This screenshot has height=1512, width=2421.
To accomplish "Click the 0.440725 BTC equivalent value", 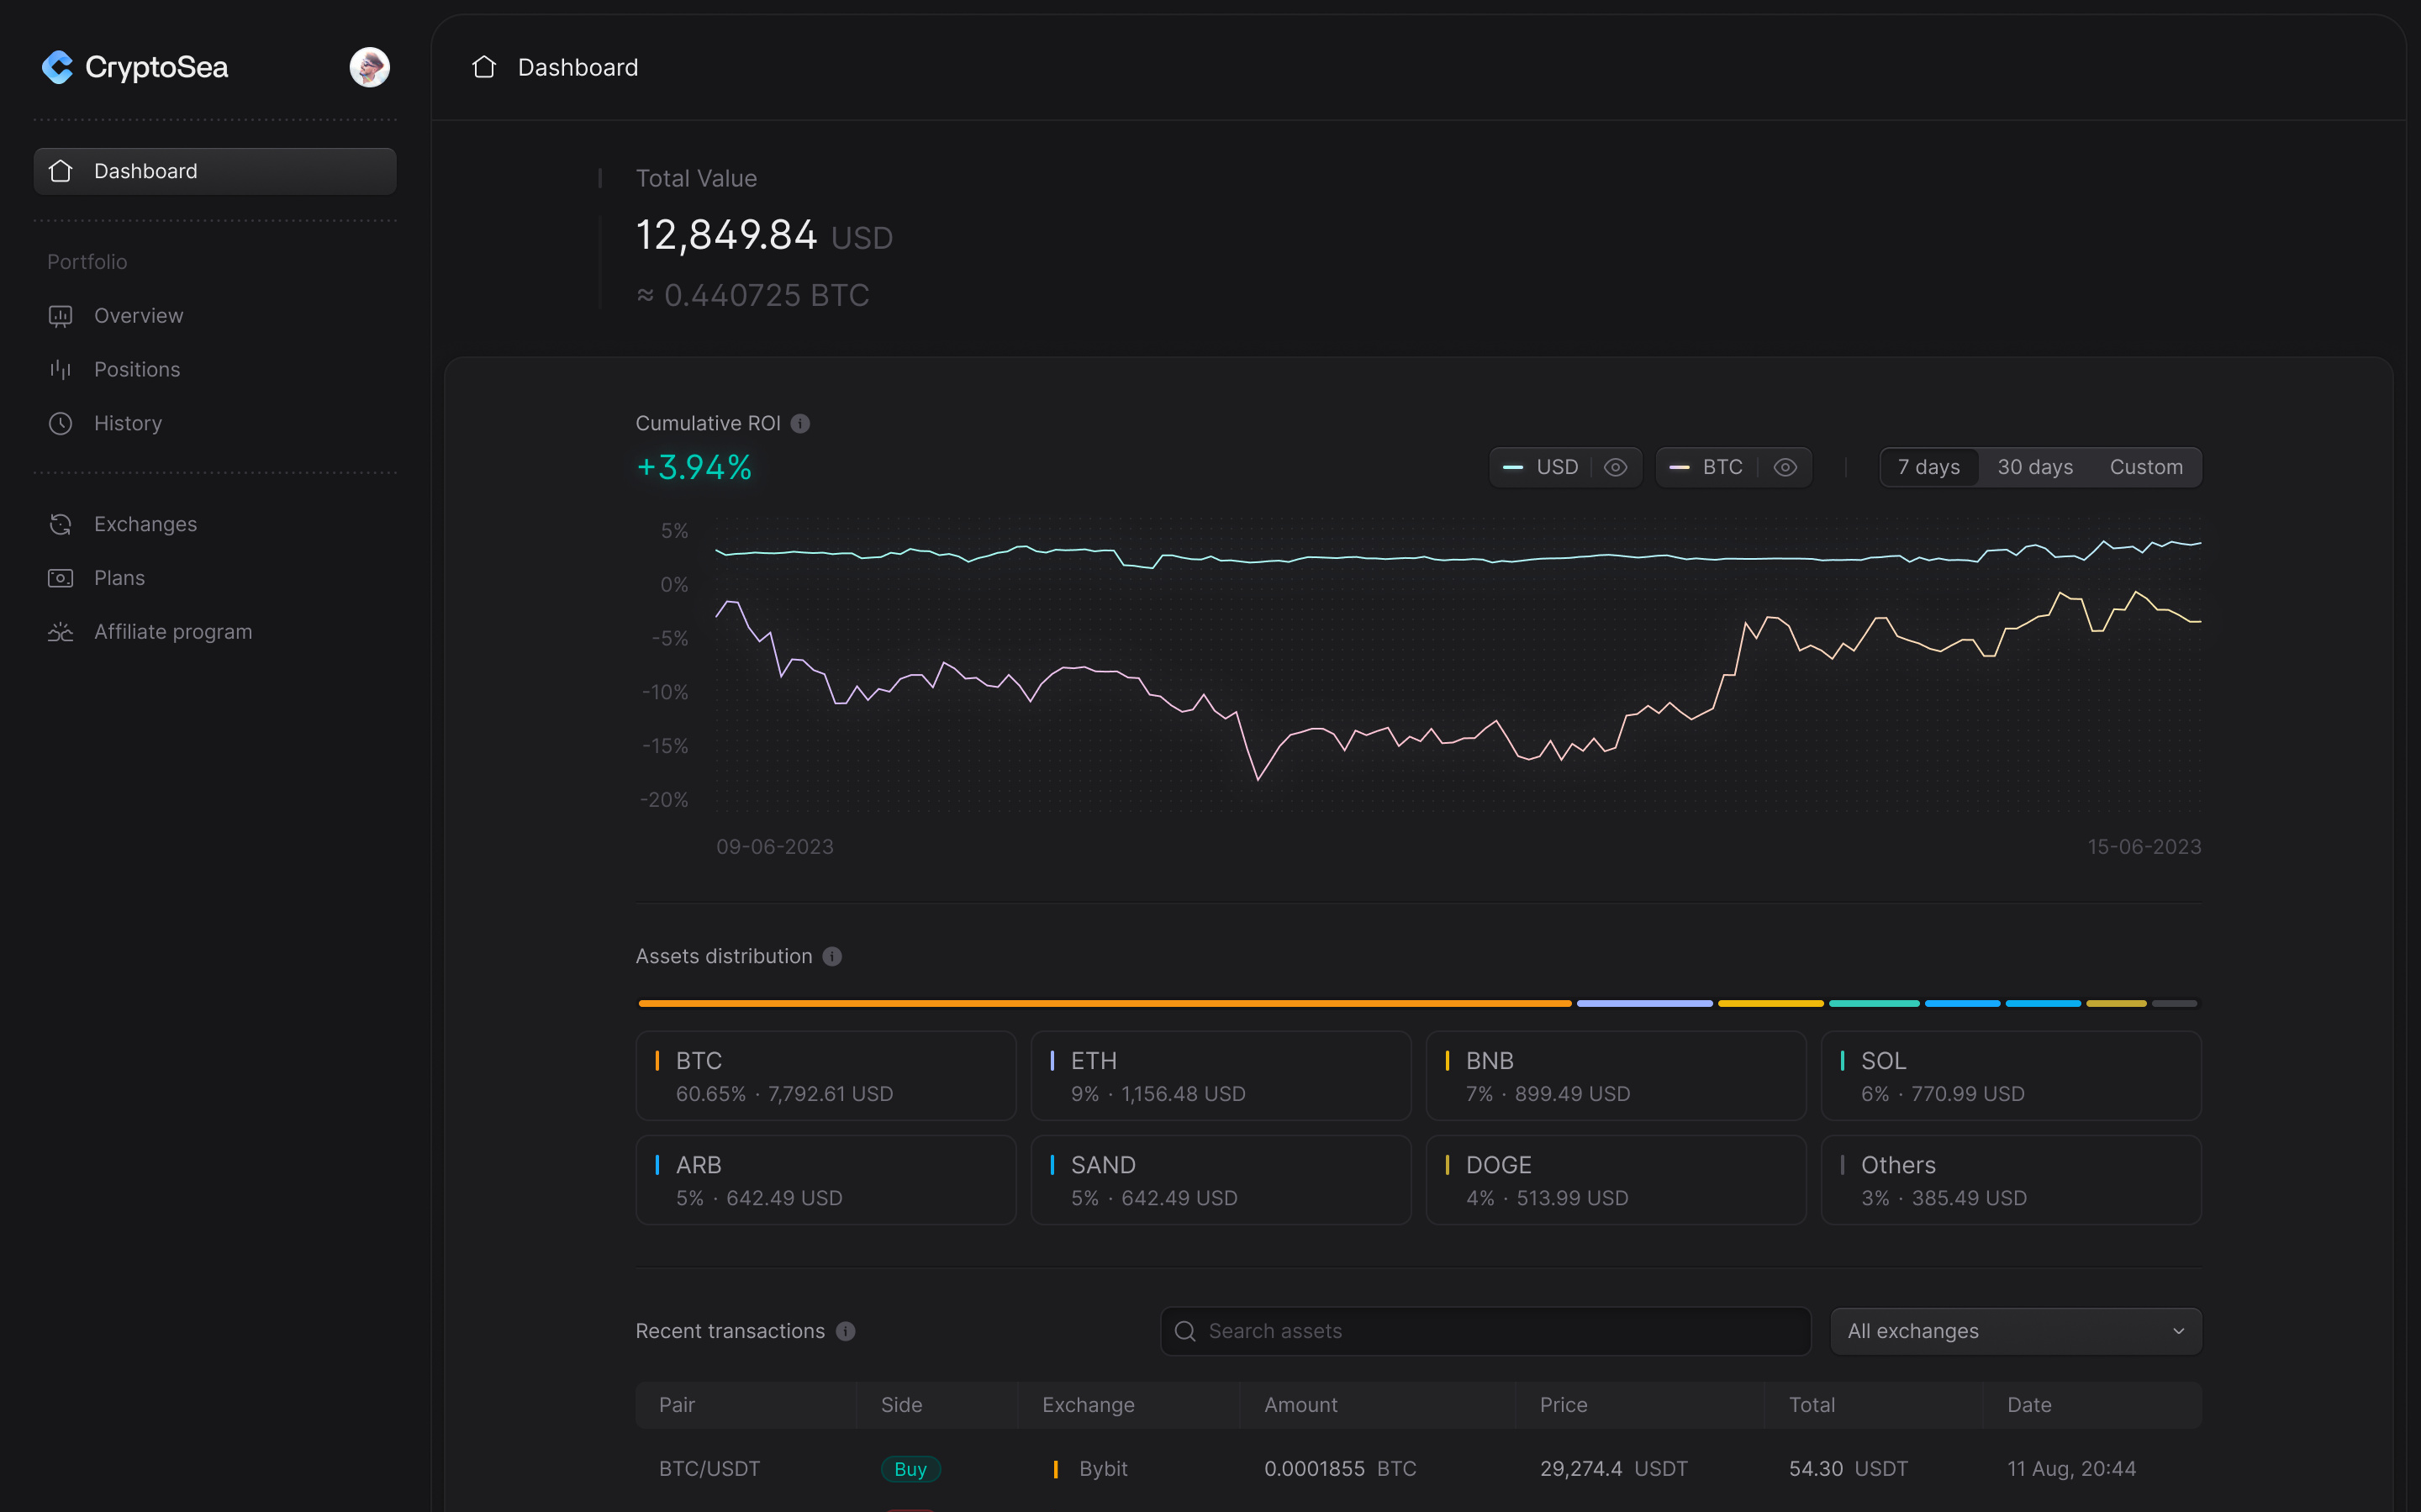I will 752,295.
